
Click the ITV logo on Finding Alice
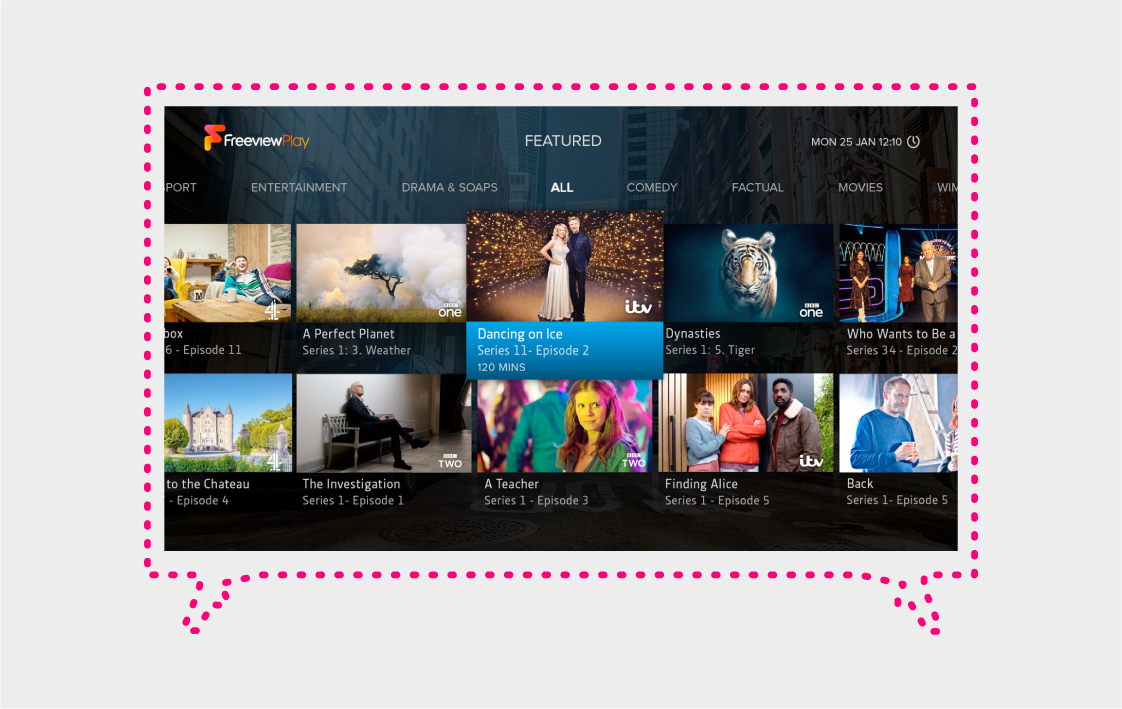811,461
